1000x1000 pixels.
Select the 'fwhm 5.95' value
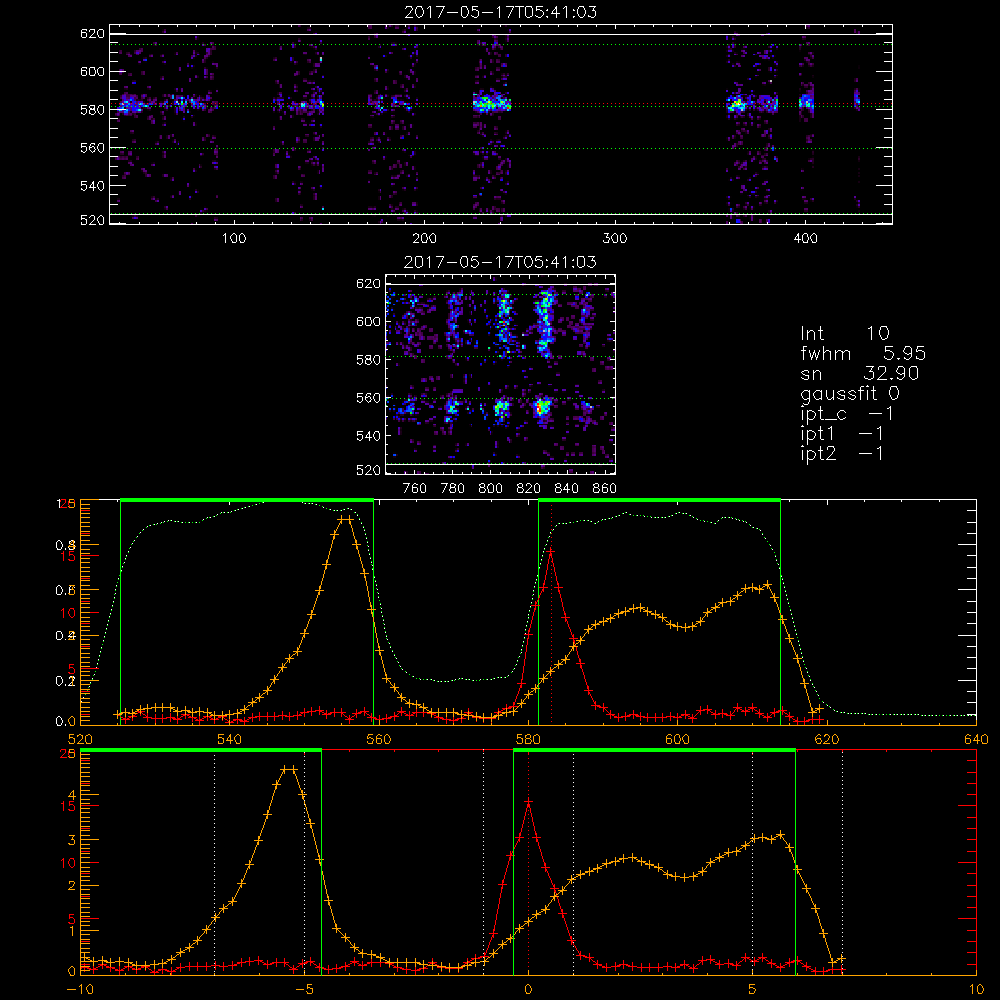[863, 353]
